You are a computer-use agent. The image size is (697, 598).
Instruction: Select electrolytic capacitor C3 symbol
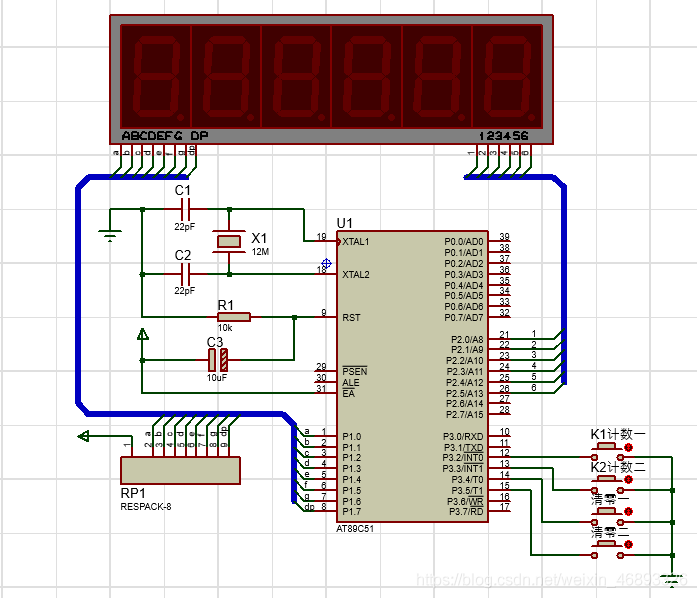tap(218, 360)
